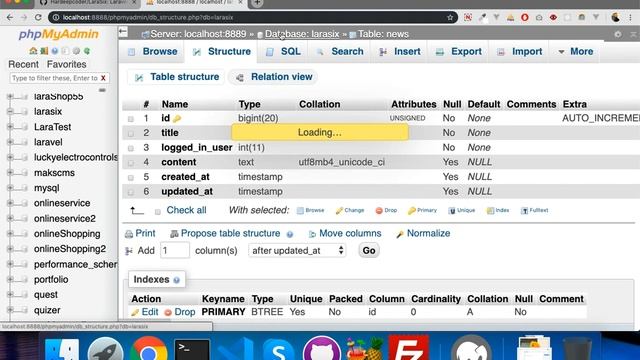
Task: Switch to the Import tab
Action: 520,51
